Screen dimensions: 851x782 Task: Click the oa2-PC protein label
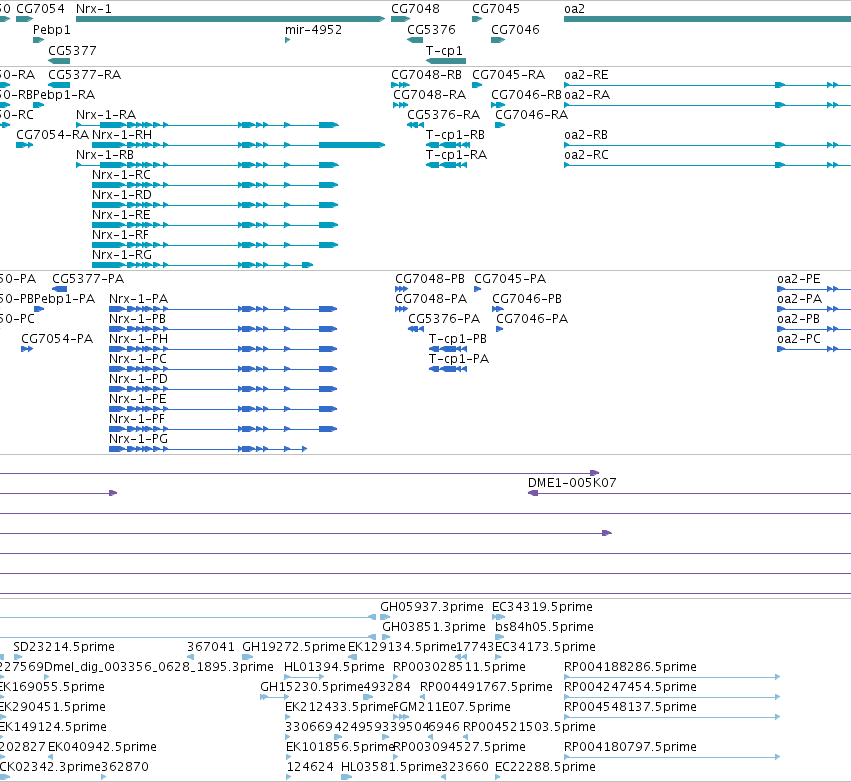[799, 339]
